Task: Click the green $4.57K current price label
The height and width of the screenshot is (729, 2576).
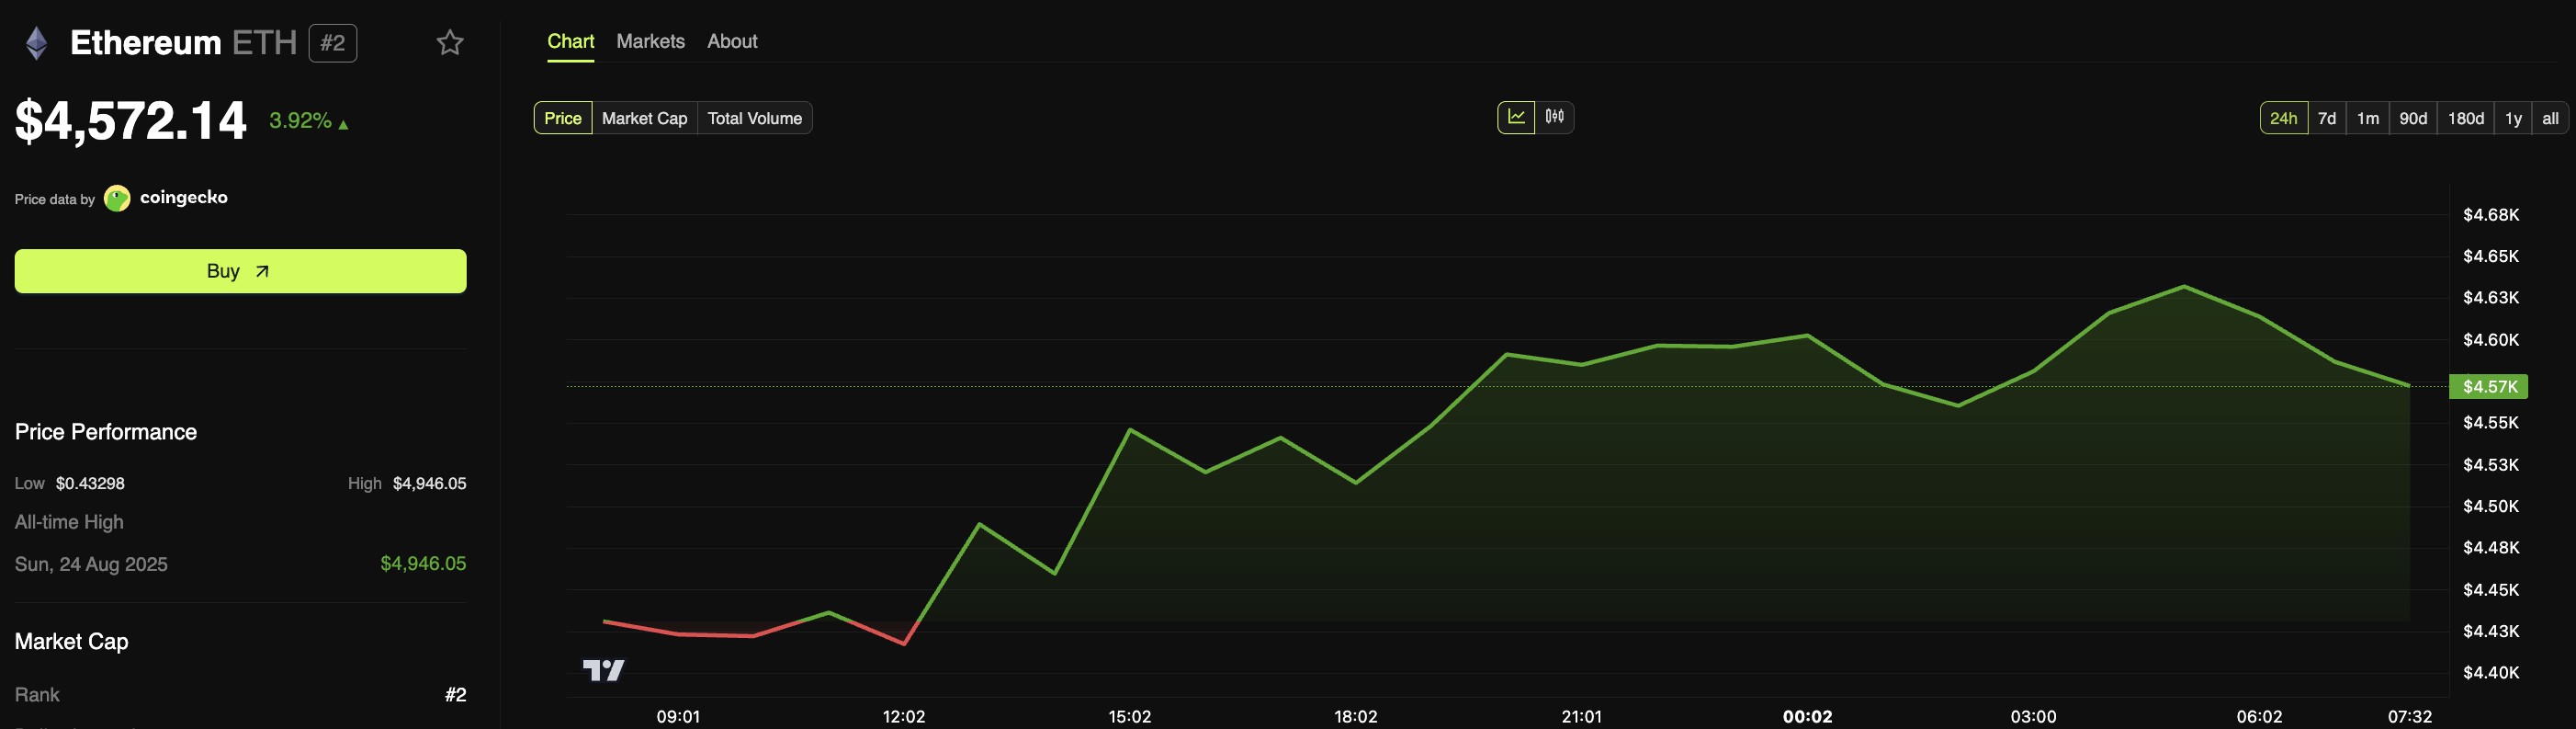Action: [2488, 386]
